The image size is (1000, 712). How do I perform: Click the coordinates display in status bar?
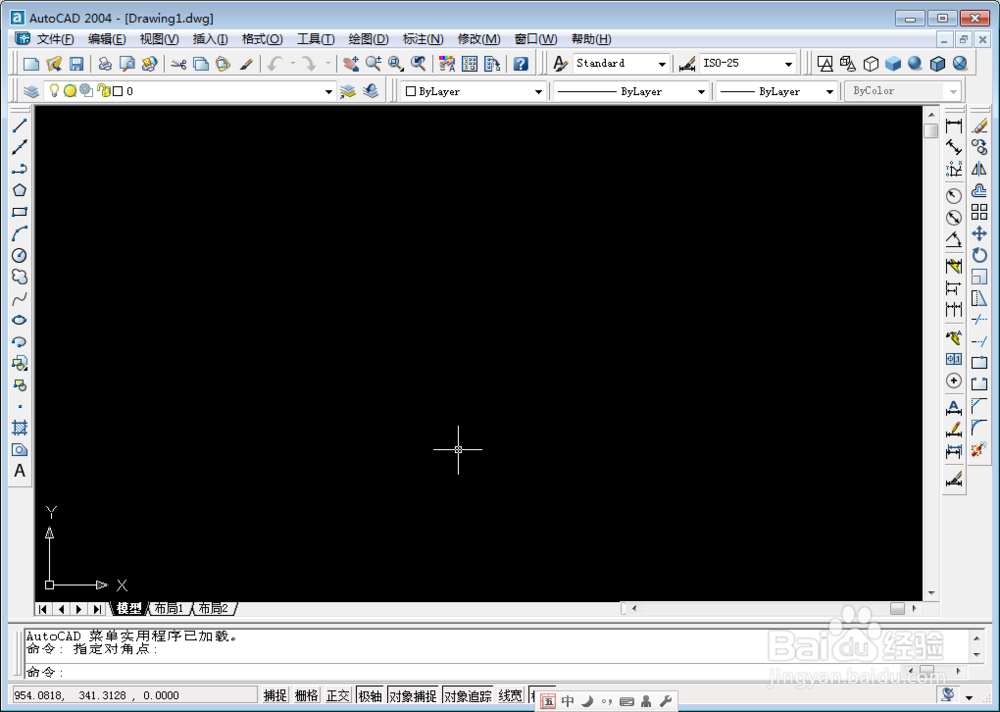(x=134, y=695)
